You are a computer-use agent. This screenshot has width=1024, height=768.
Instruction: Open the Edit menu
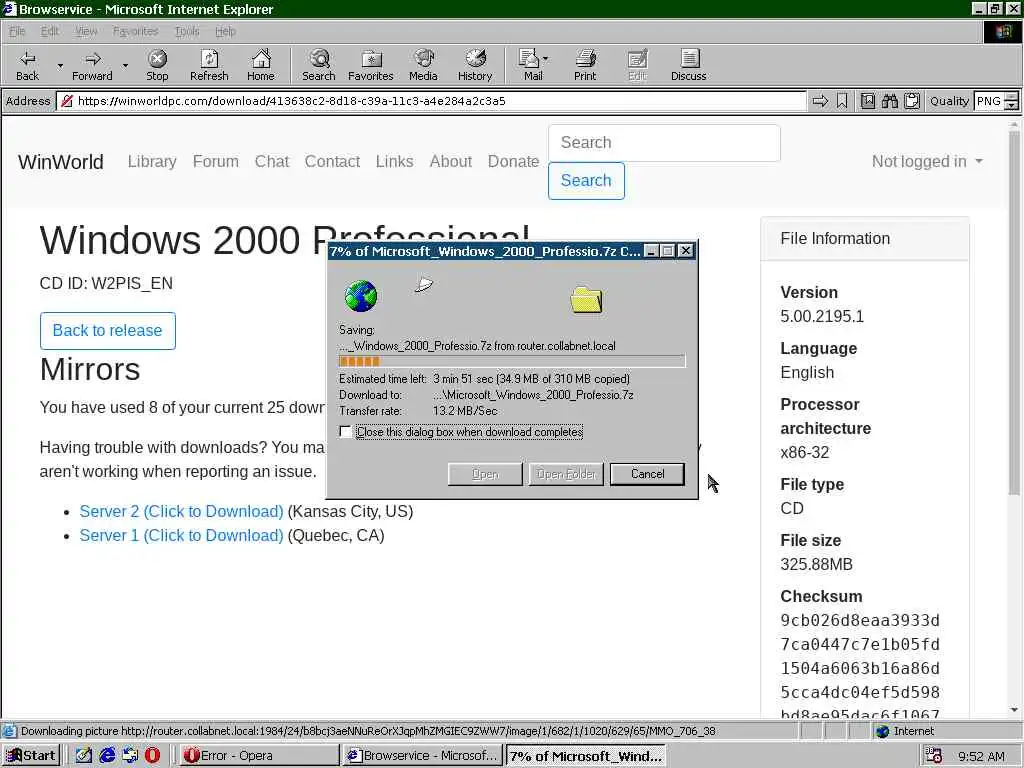click(x=50, y=31)
